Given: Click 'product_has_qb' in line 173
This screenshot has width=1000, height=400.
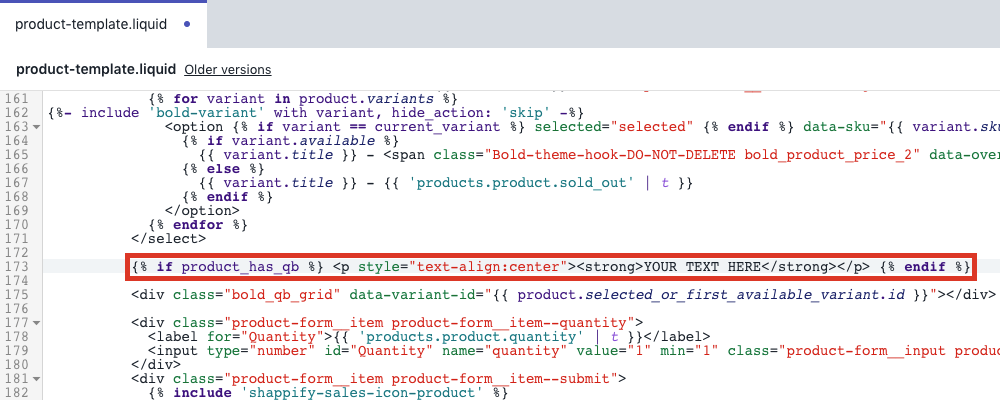Looking at the screenshot, I should coord(240,267).
